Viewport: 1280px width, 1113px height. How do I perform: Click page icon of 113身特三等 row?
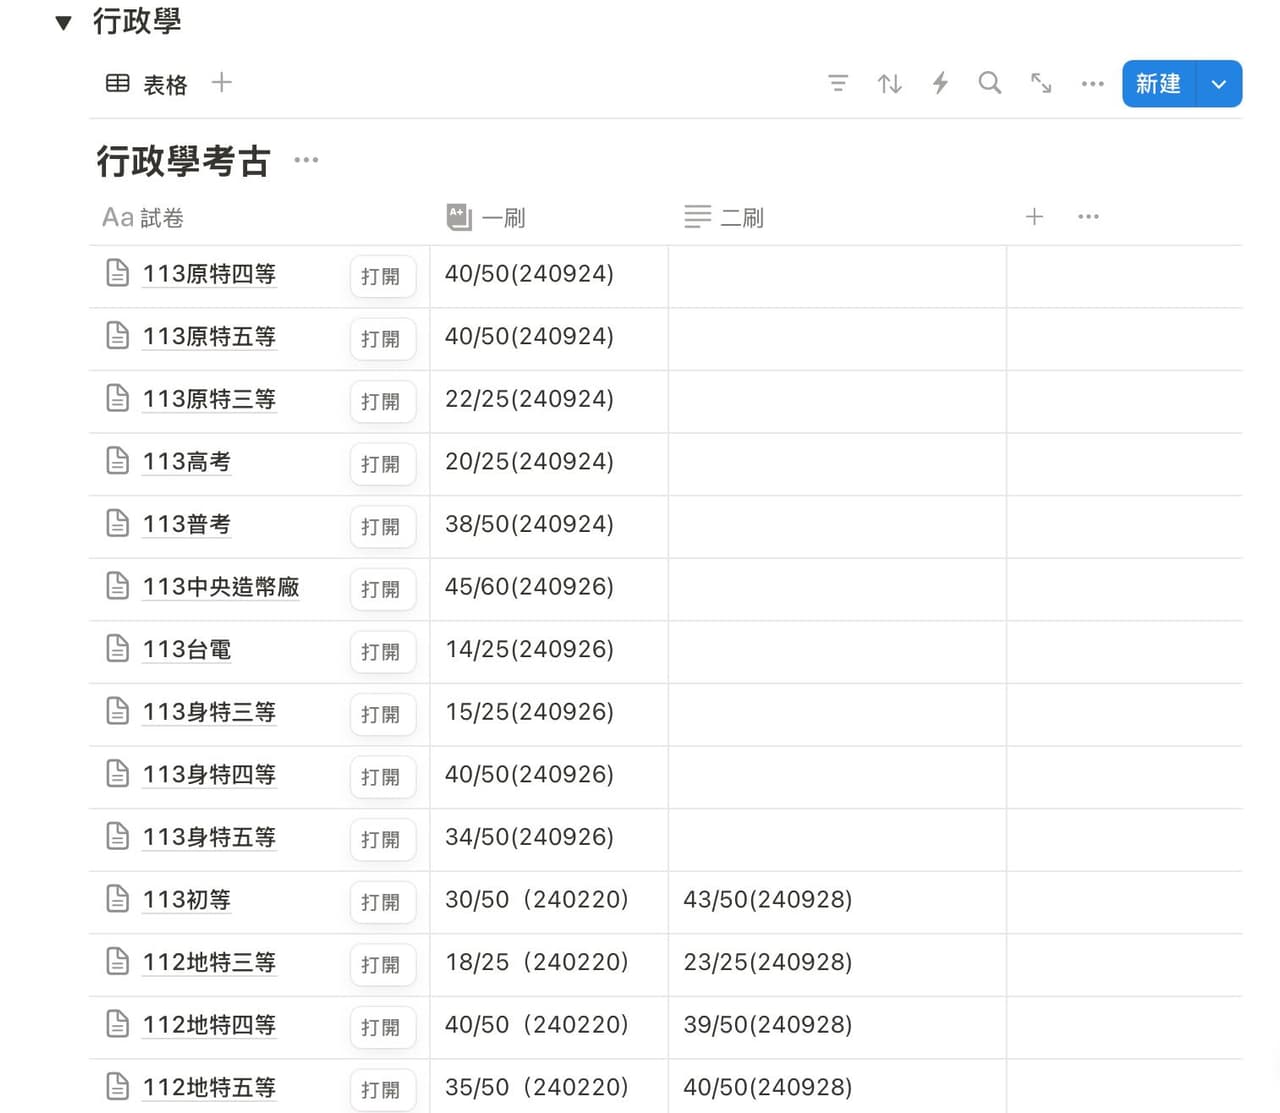click(117, 710)
